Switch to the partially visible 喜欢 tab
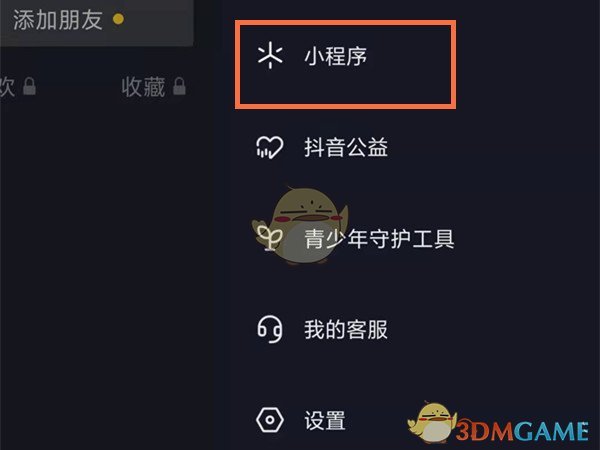 tap(7, 87)
